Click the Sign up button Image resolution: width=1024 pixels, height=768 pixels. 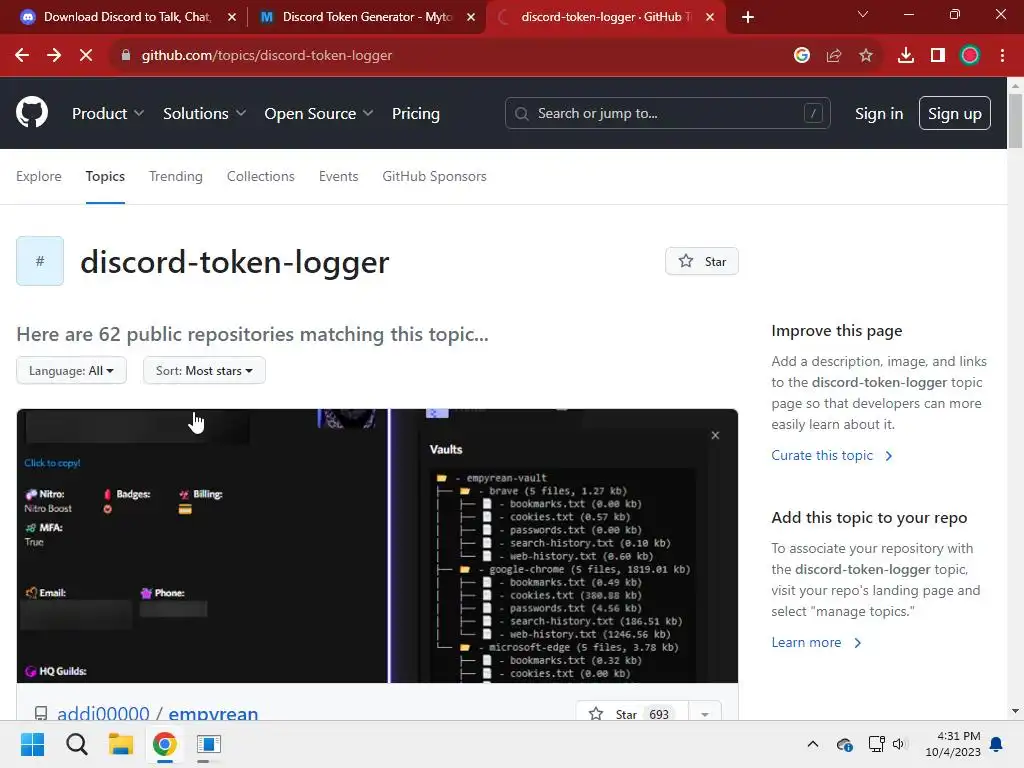[955, 114]
